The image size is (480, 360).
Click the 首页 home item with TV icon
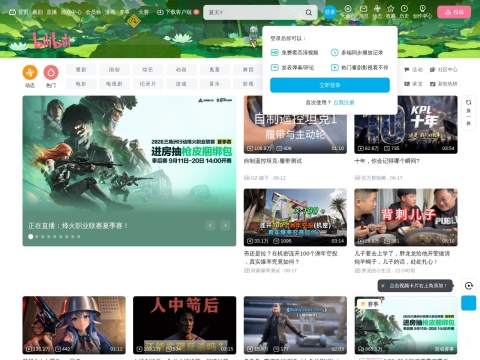coord(18,12)
